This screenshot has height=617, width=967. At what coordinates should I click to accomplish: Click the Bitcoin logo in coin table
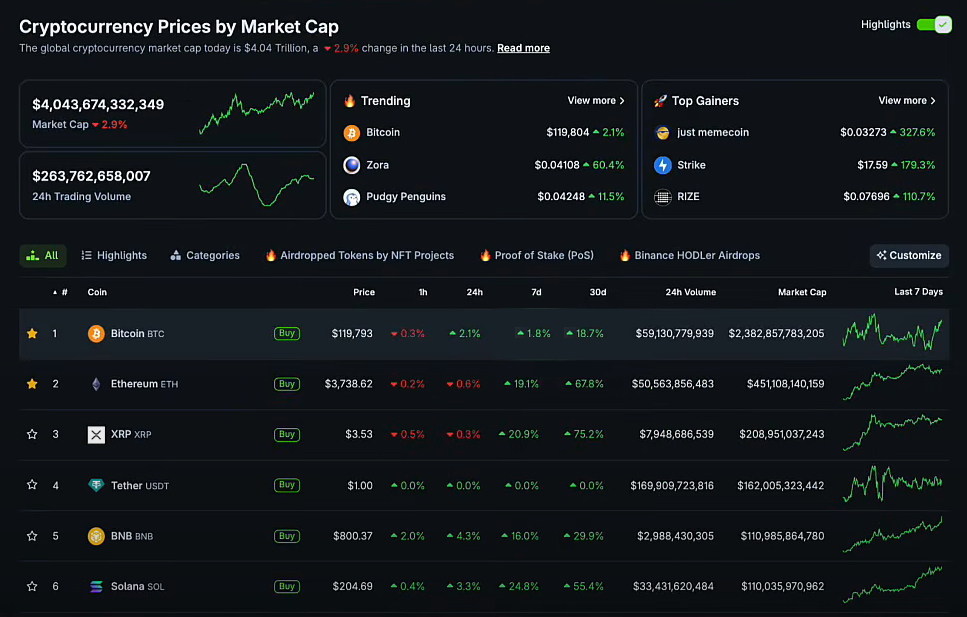pos(96,333)
